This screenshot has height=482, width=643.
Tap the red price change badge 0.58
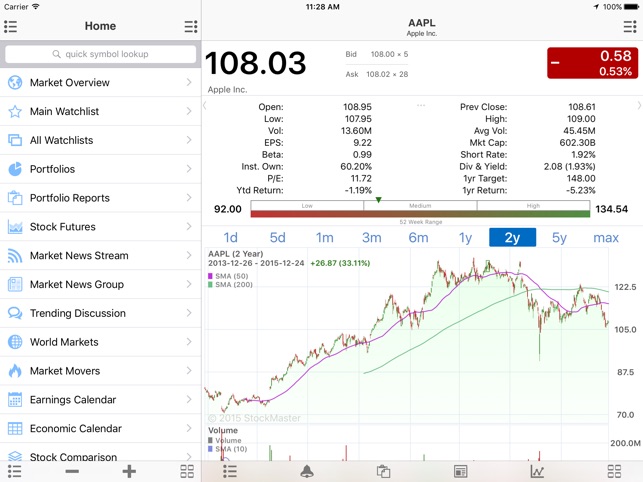pos(592,63)
